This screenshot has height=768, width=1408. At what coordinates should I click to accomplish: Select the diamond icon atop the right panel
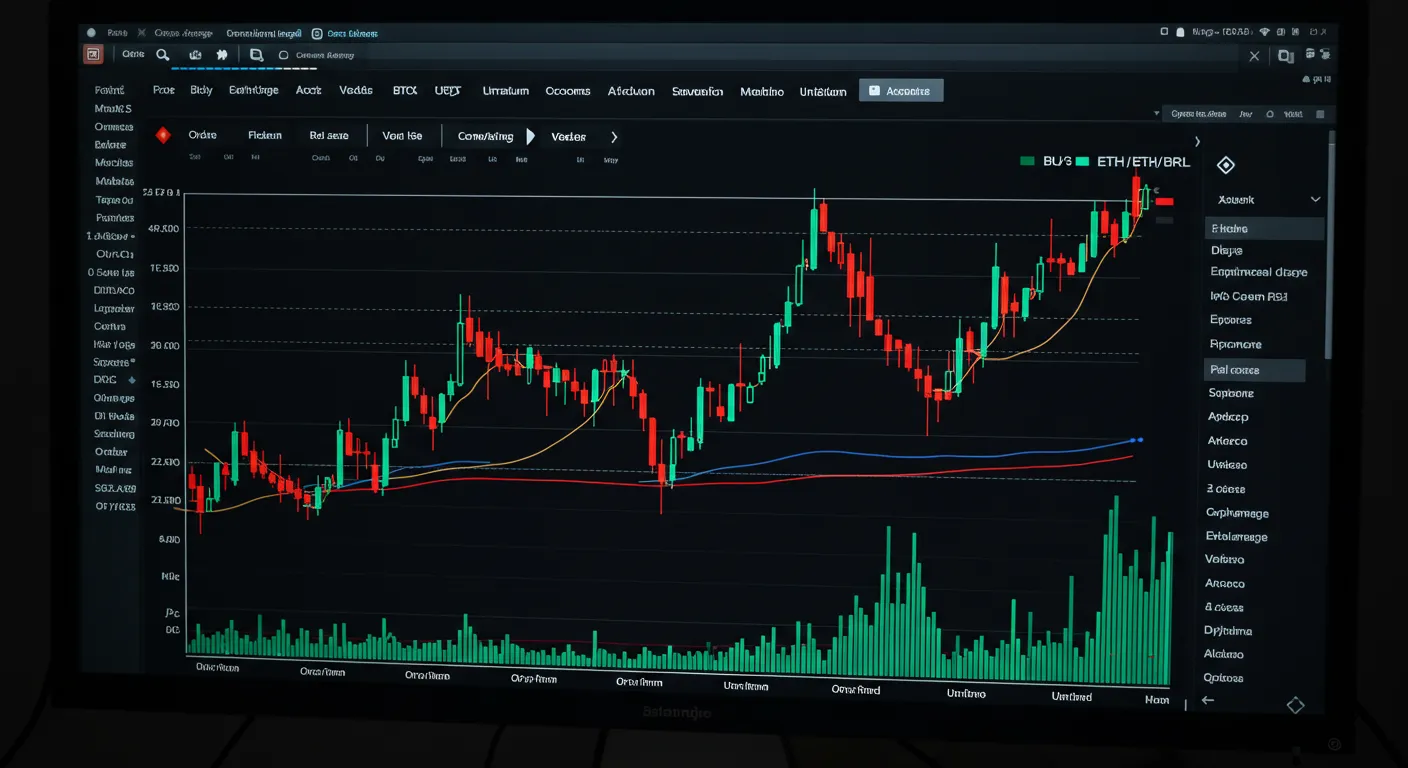tap(1225, 165)
